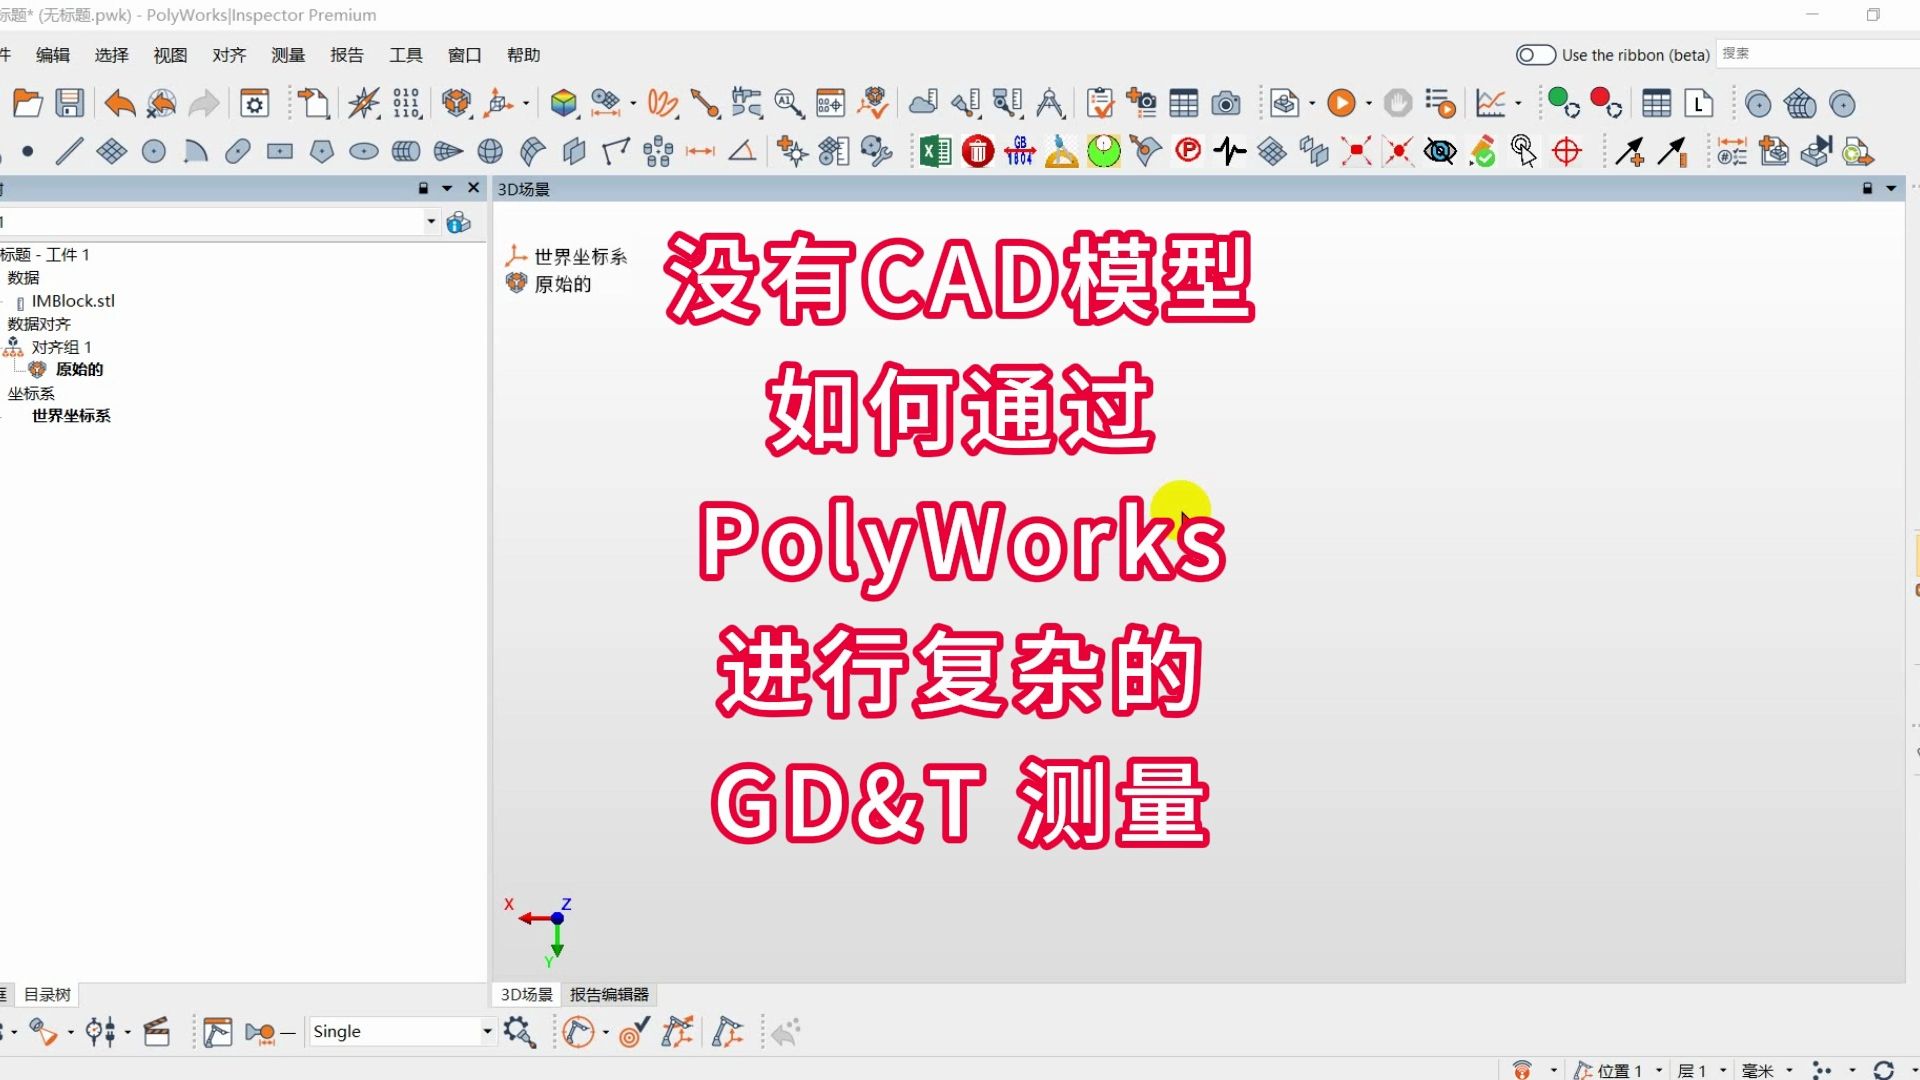Click the camera snapshot icon
Viewport: 1920px width, 1080px height.
(1226, 103)
